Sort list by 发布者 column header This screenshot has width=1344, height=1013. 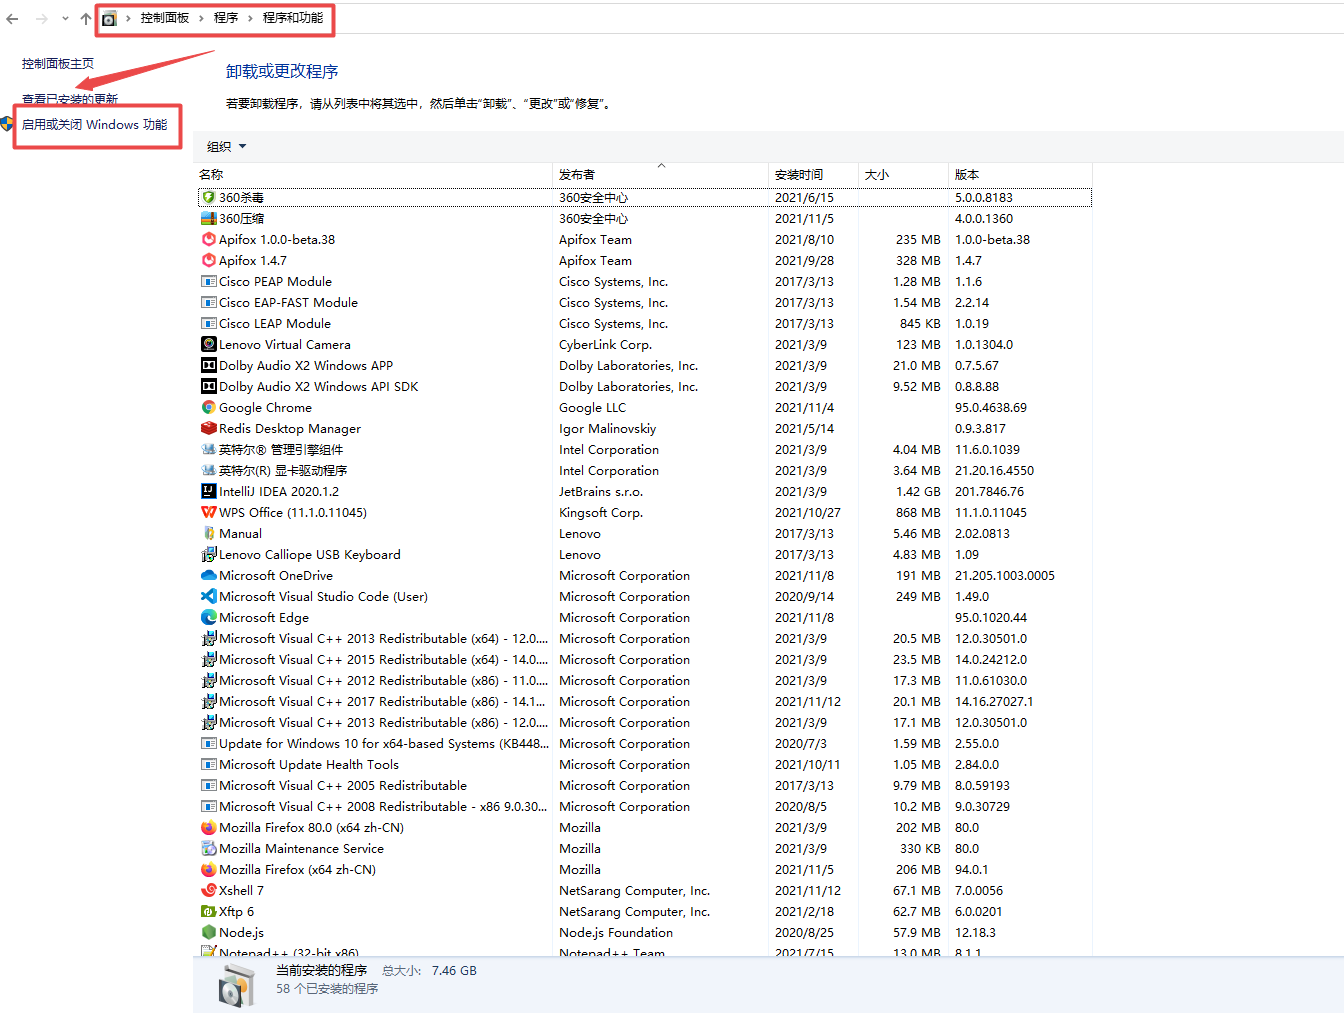tap(660, 174)
